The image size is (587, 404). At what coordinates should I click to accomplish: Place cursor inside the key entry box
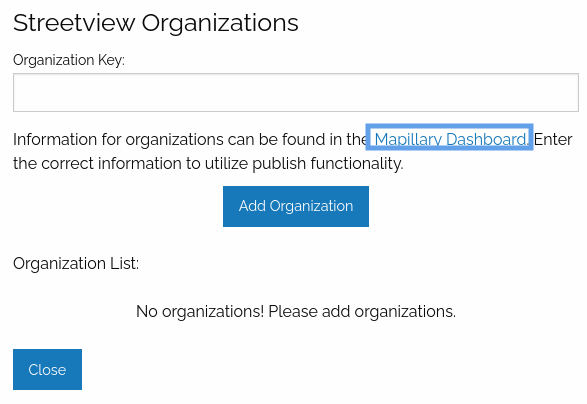tap(296, 92)
